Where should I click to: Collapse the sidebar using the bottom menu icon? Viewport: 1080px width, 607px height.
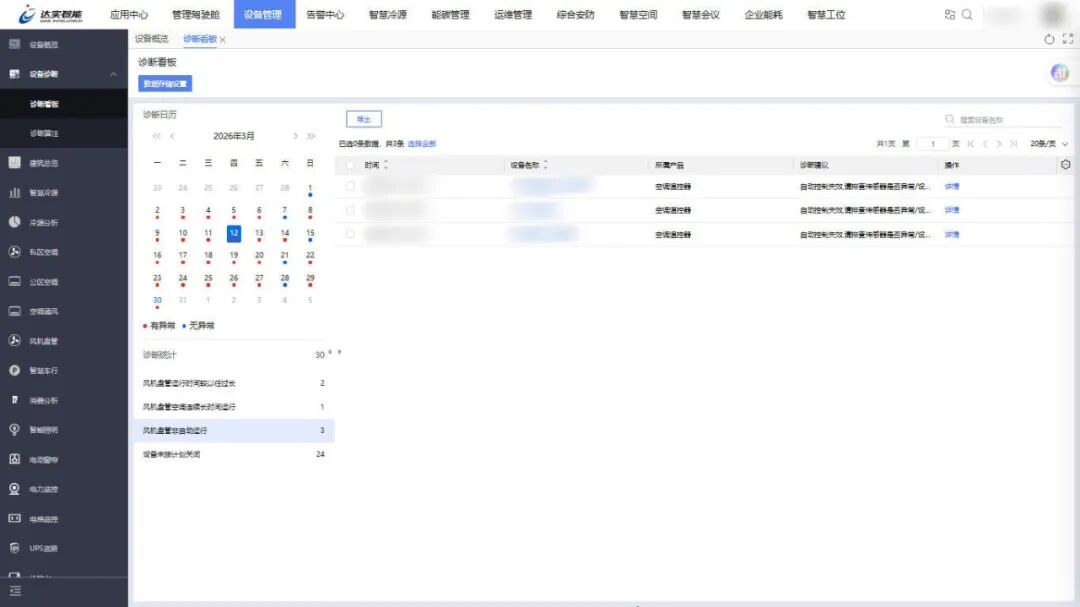15,591
